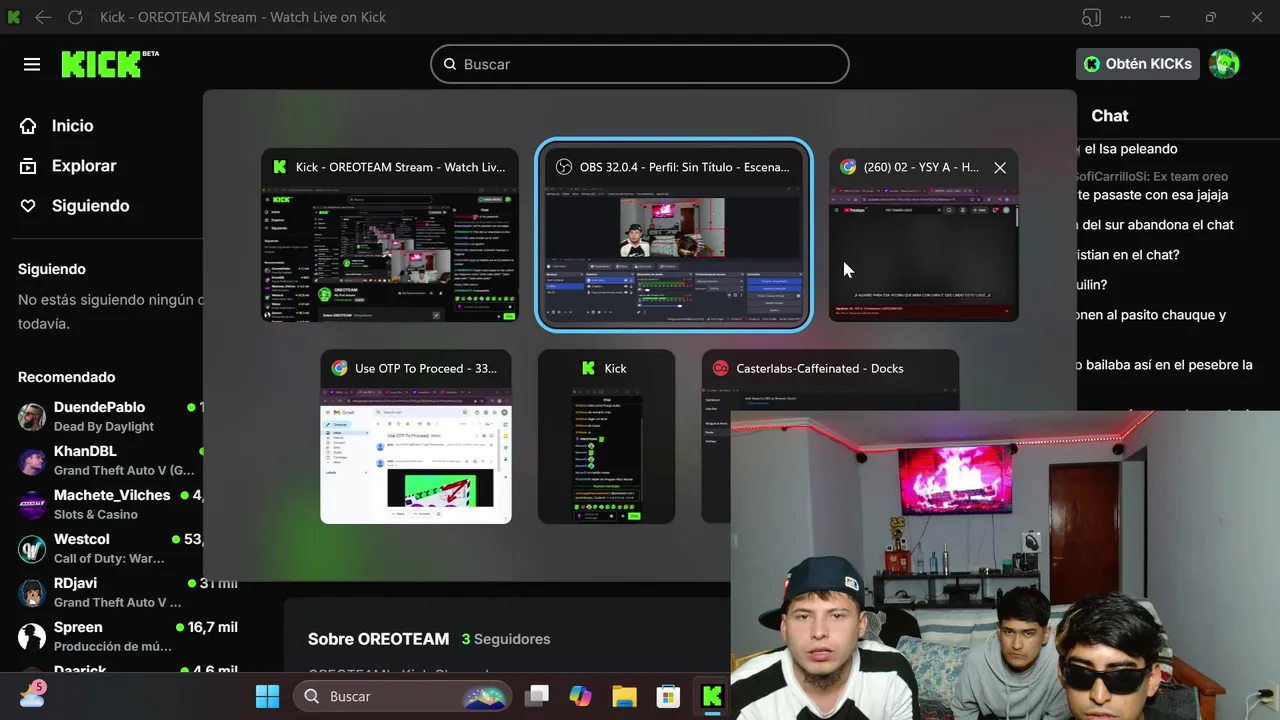
Task: Click the 'Recomendado' sidebar heading
Action: 66,377
